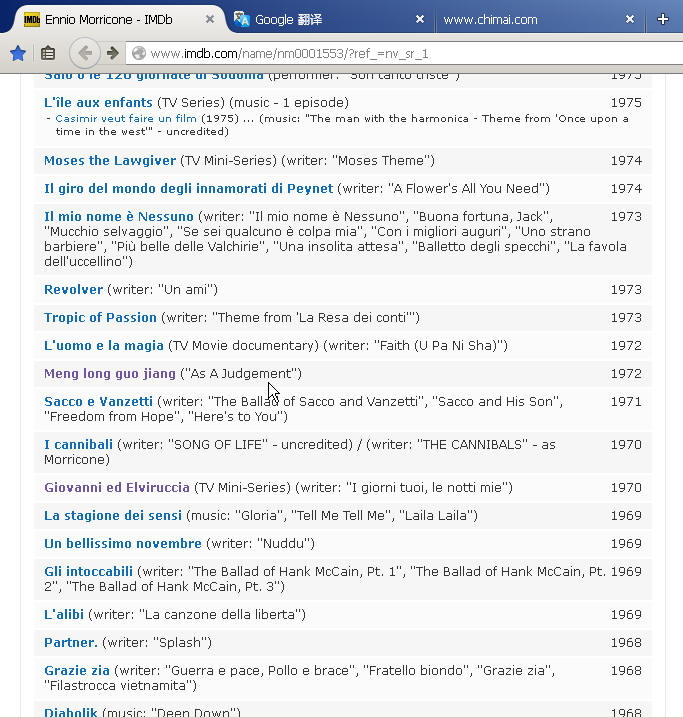Viewport: 683px width, 718px height.
Task: Open the Moses the Lawgiver link
Action: coord(110,161)
